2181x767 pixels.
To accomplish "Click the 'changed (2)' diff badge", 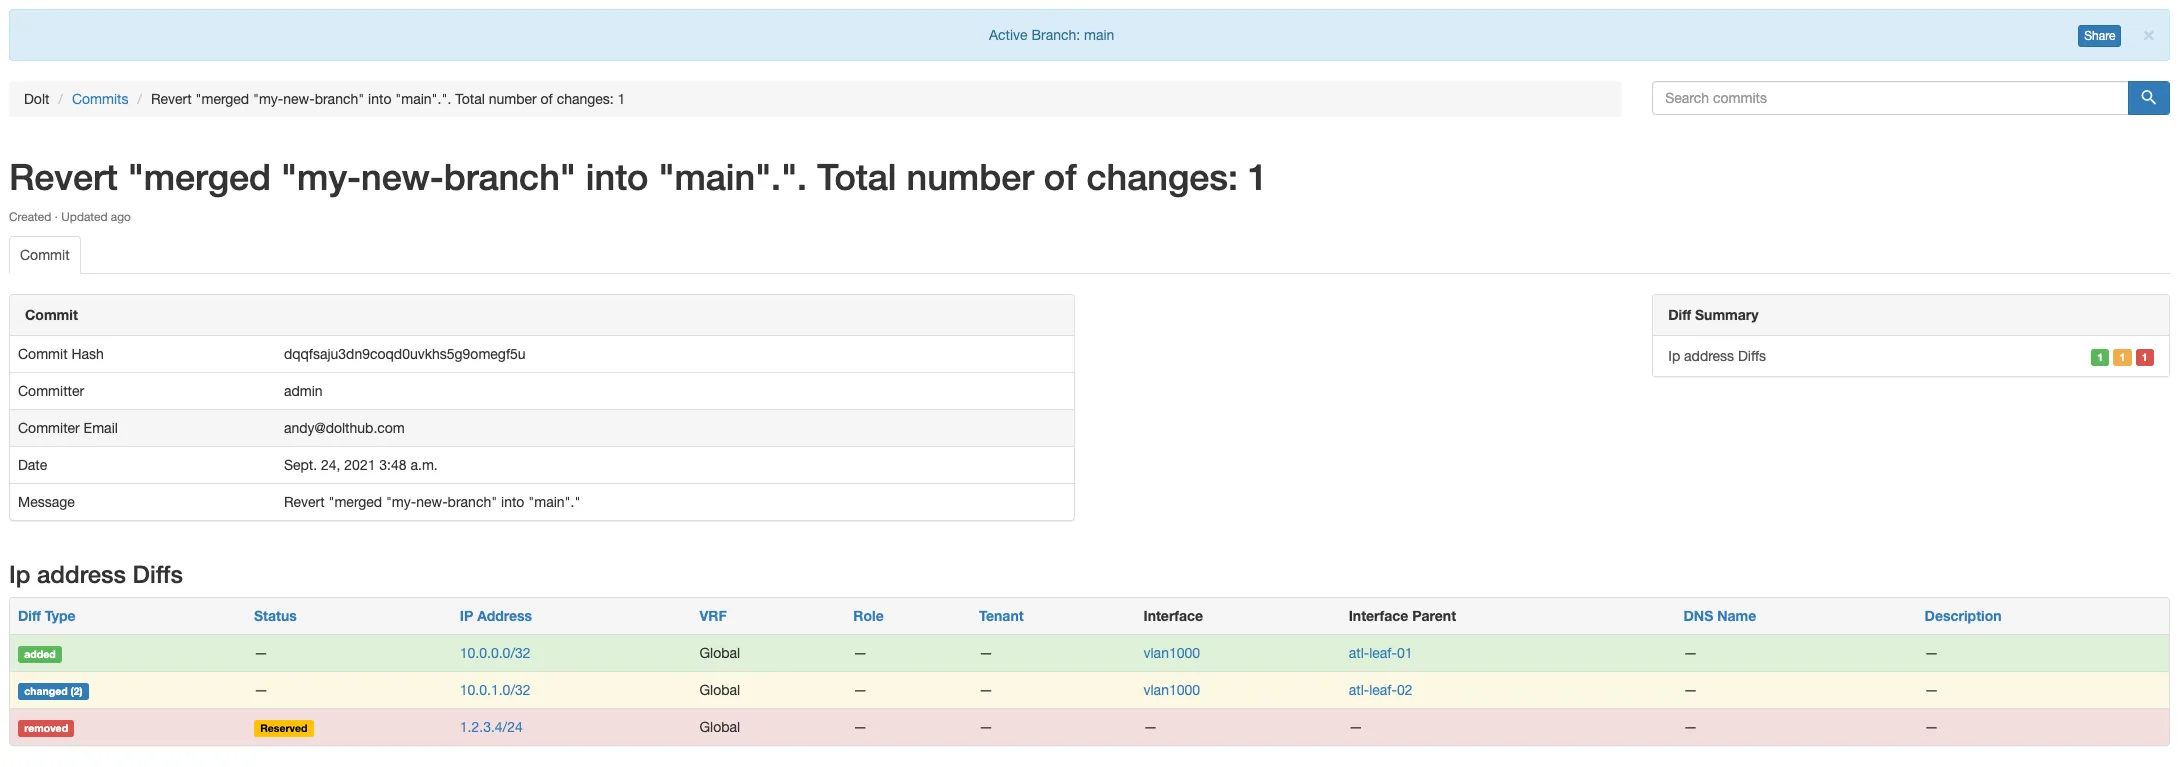I will pyautogui.click(x=53, y=691).
